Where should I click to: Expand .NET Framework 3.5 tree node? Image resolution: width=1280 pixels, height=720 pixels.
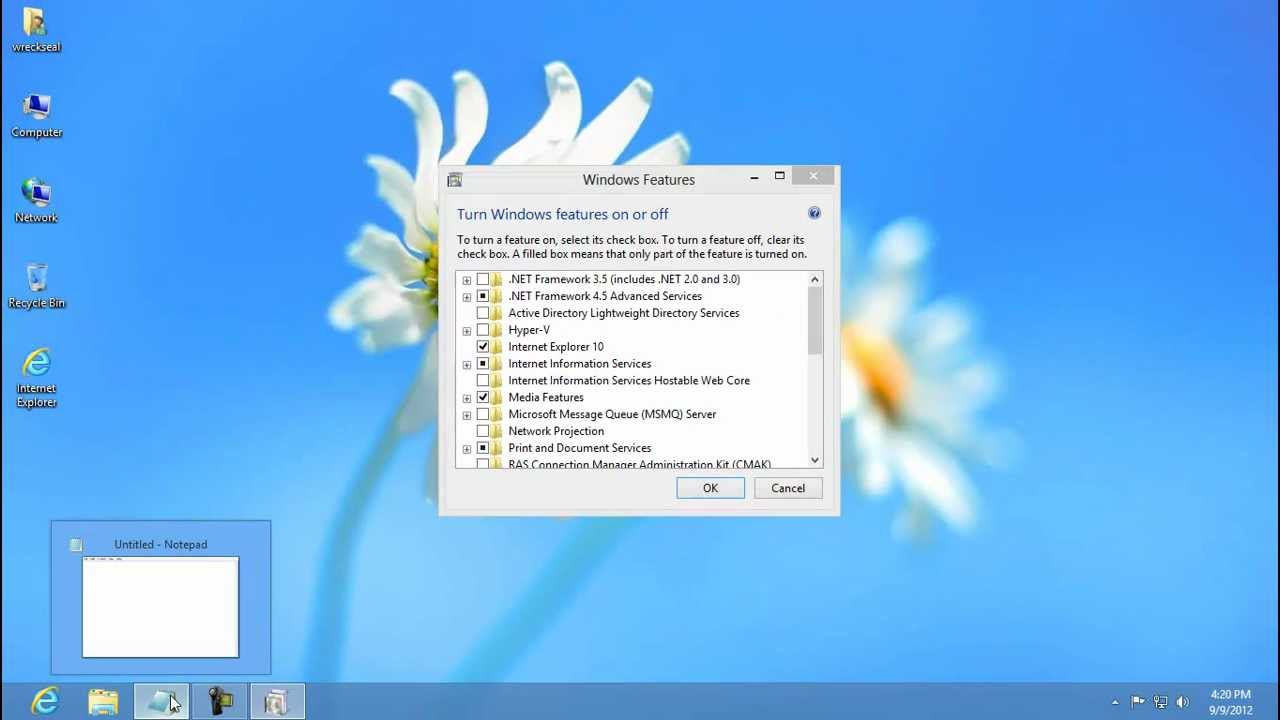(x=467, y=280)
